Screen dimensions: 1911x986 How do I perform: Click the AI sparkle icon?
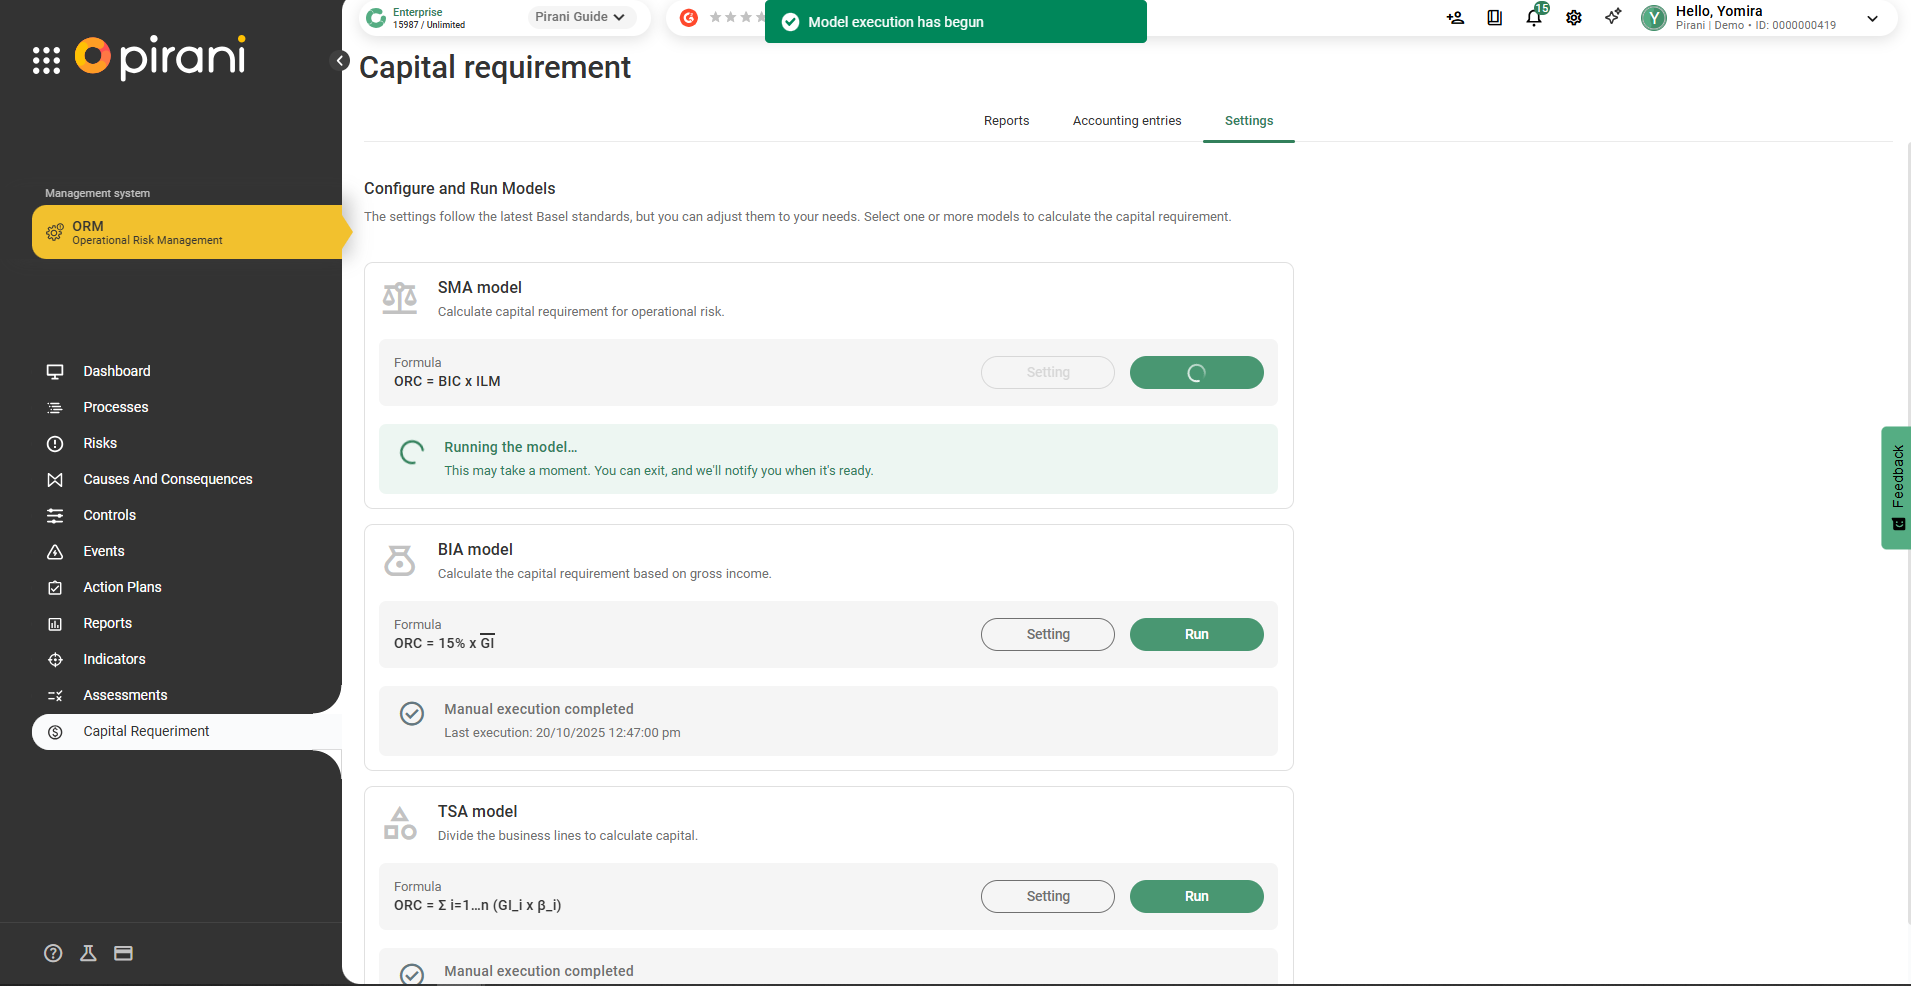coord(1613,17)
